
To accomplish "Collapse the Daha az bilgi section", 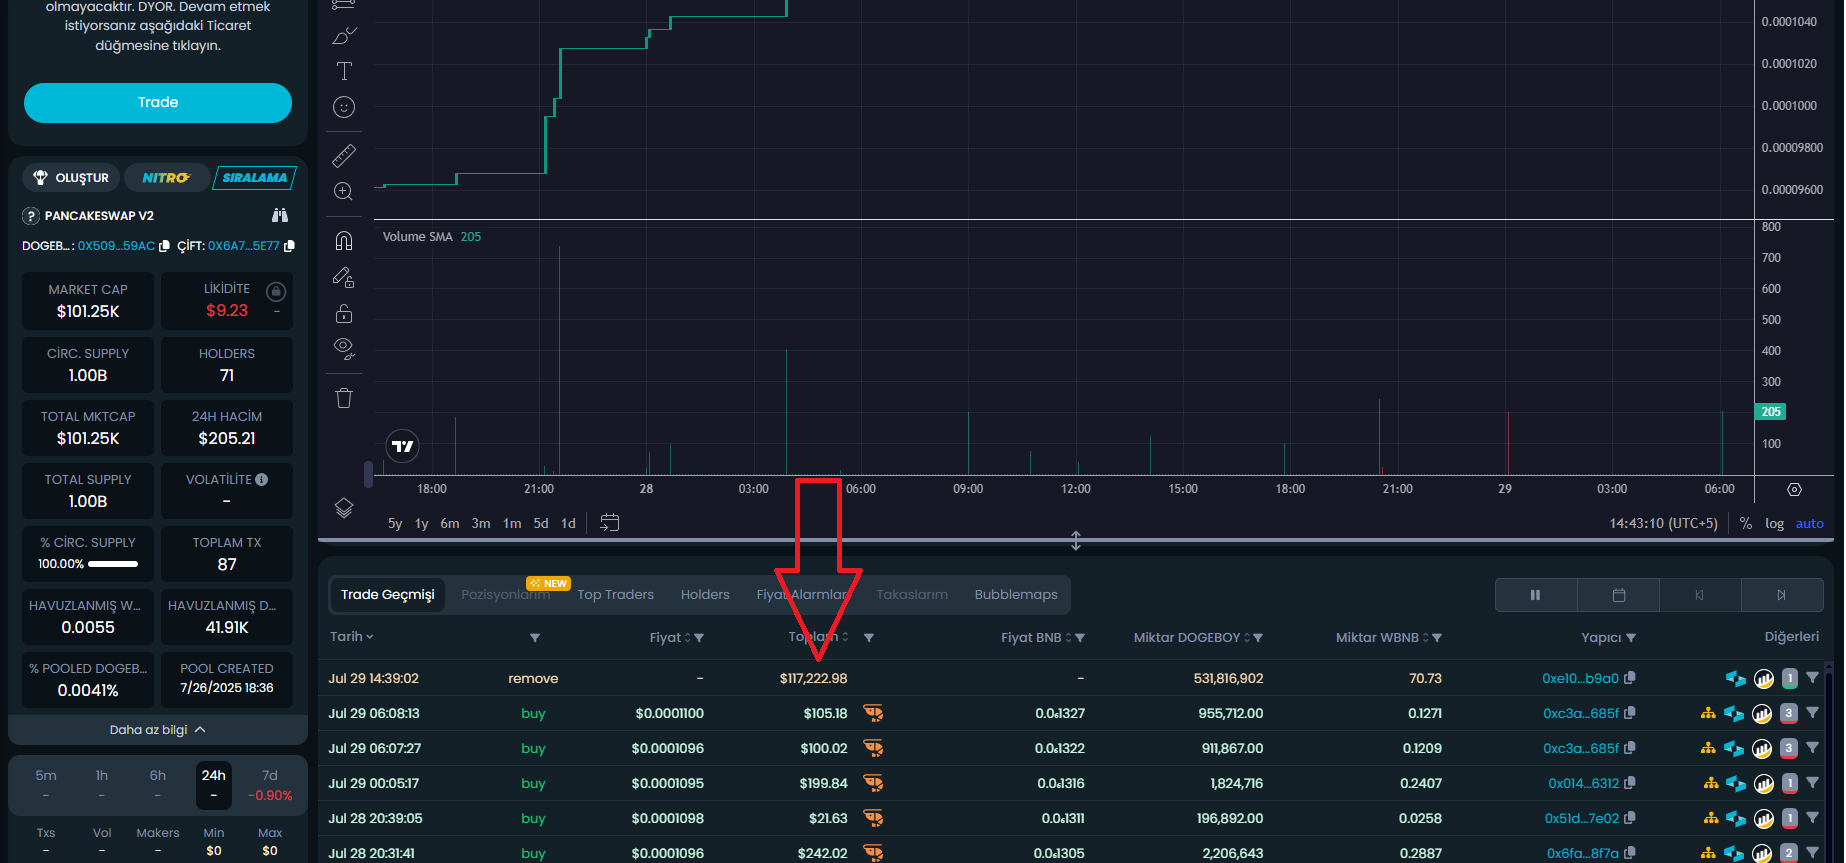I will 158,730.
